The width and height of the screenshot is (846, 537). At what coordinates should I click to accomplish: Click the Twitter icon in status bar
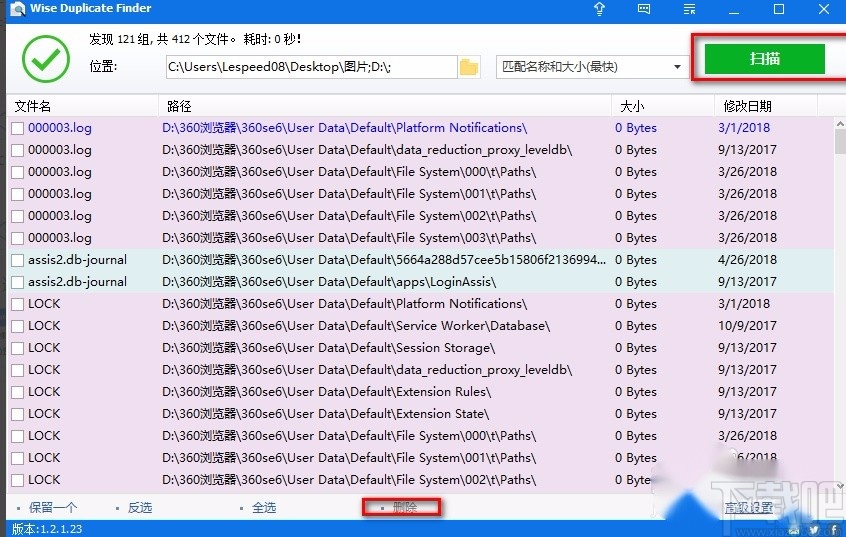pos(813,529)
